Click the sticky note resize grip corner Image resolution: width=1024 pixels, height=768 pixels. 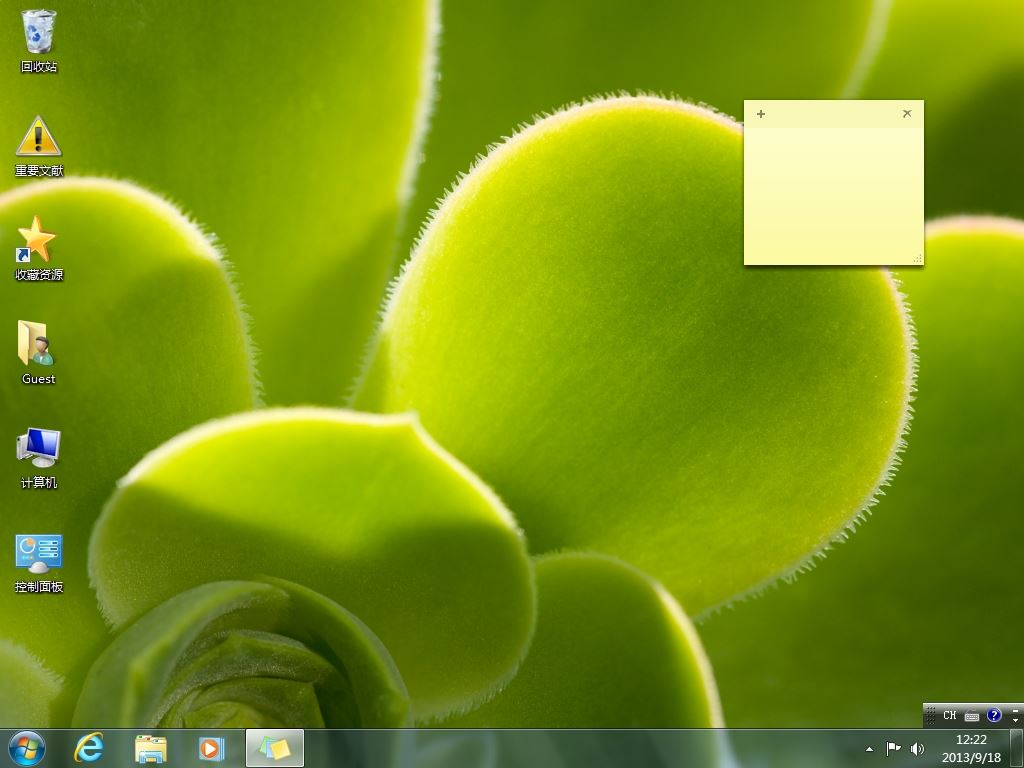click(918, 259)
